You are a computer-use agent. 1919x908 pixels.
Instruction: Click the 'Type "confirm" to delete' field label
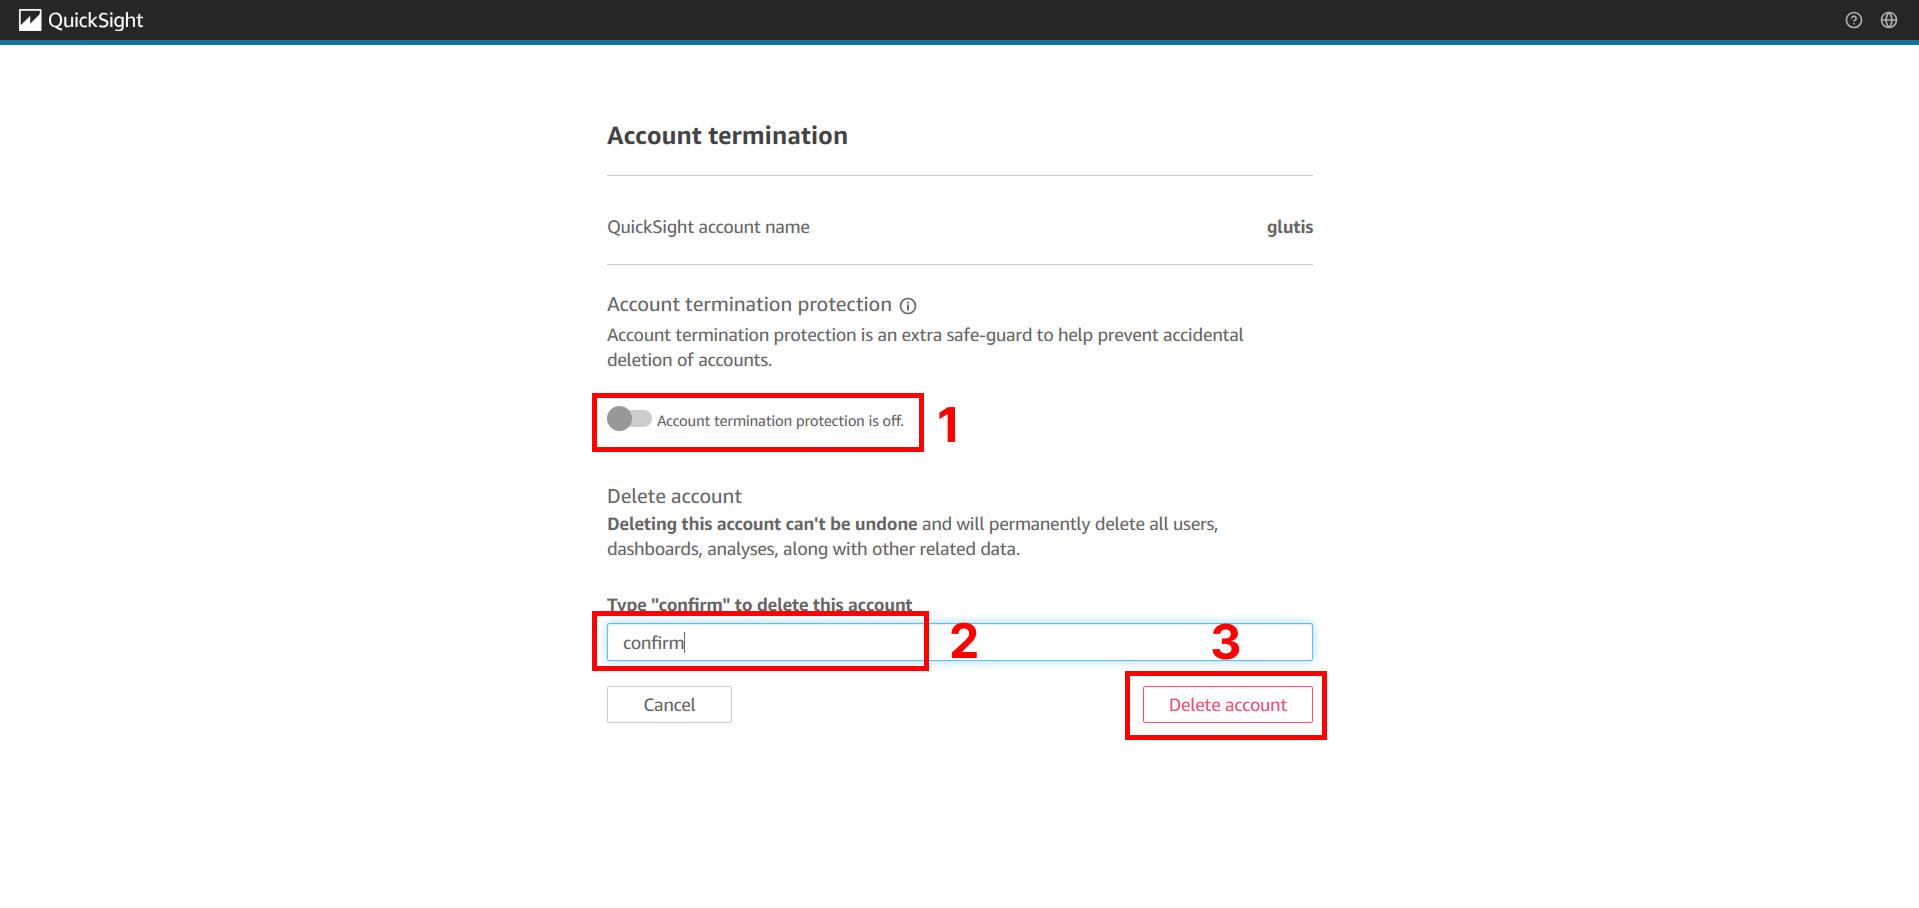pyautogui.click(x=759, y=604)
